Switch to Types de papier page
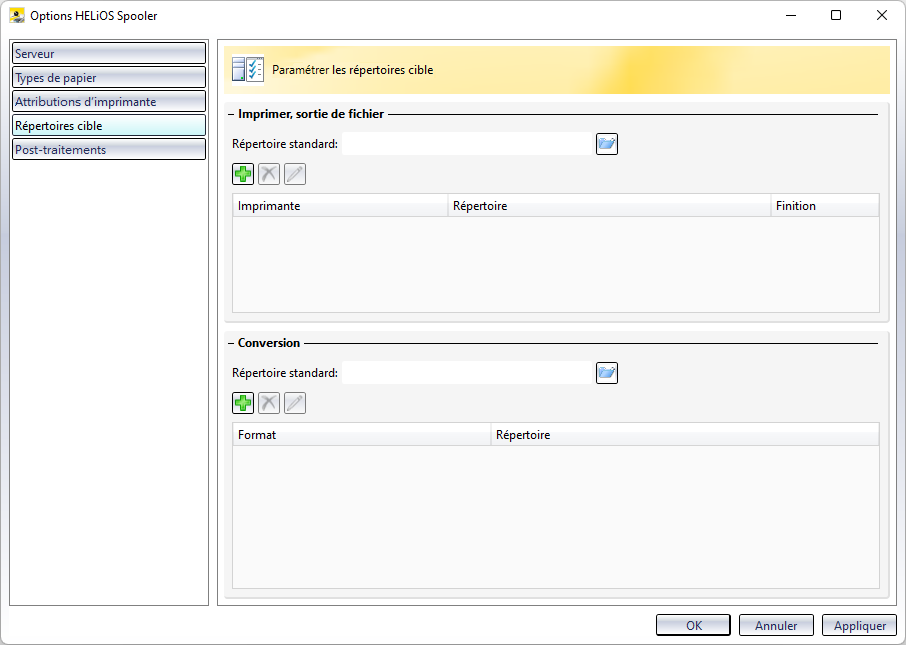The image size is (906, 645). coord(109,77)
